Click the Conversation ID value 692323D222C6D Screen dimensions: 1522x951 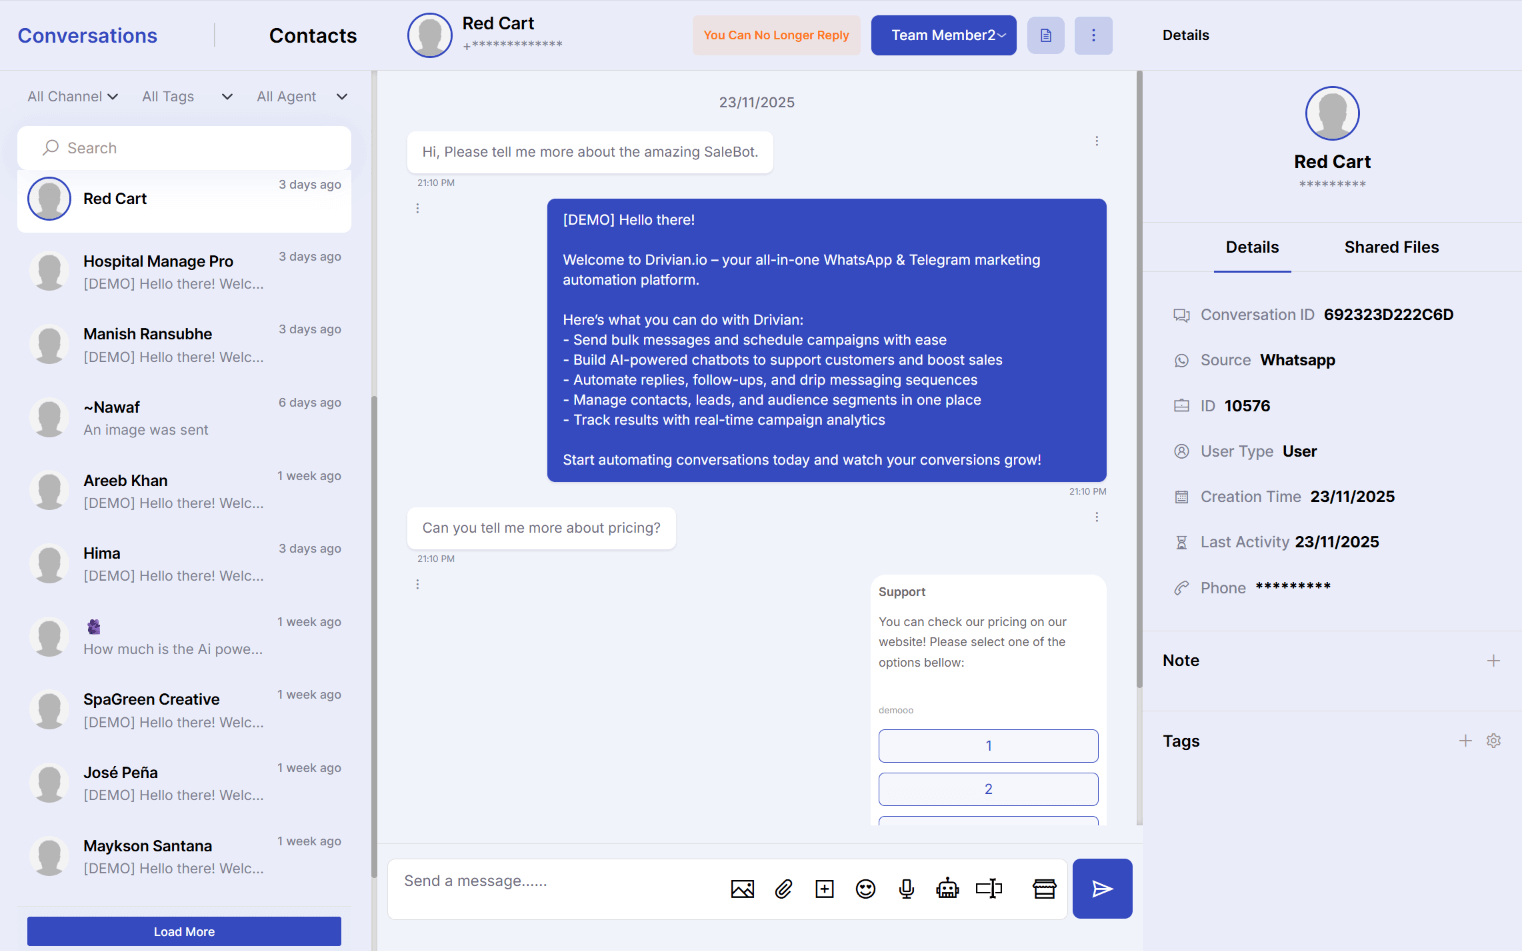pos(1388,315)
